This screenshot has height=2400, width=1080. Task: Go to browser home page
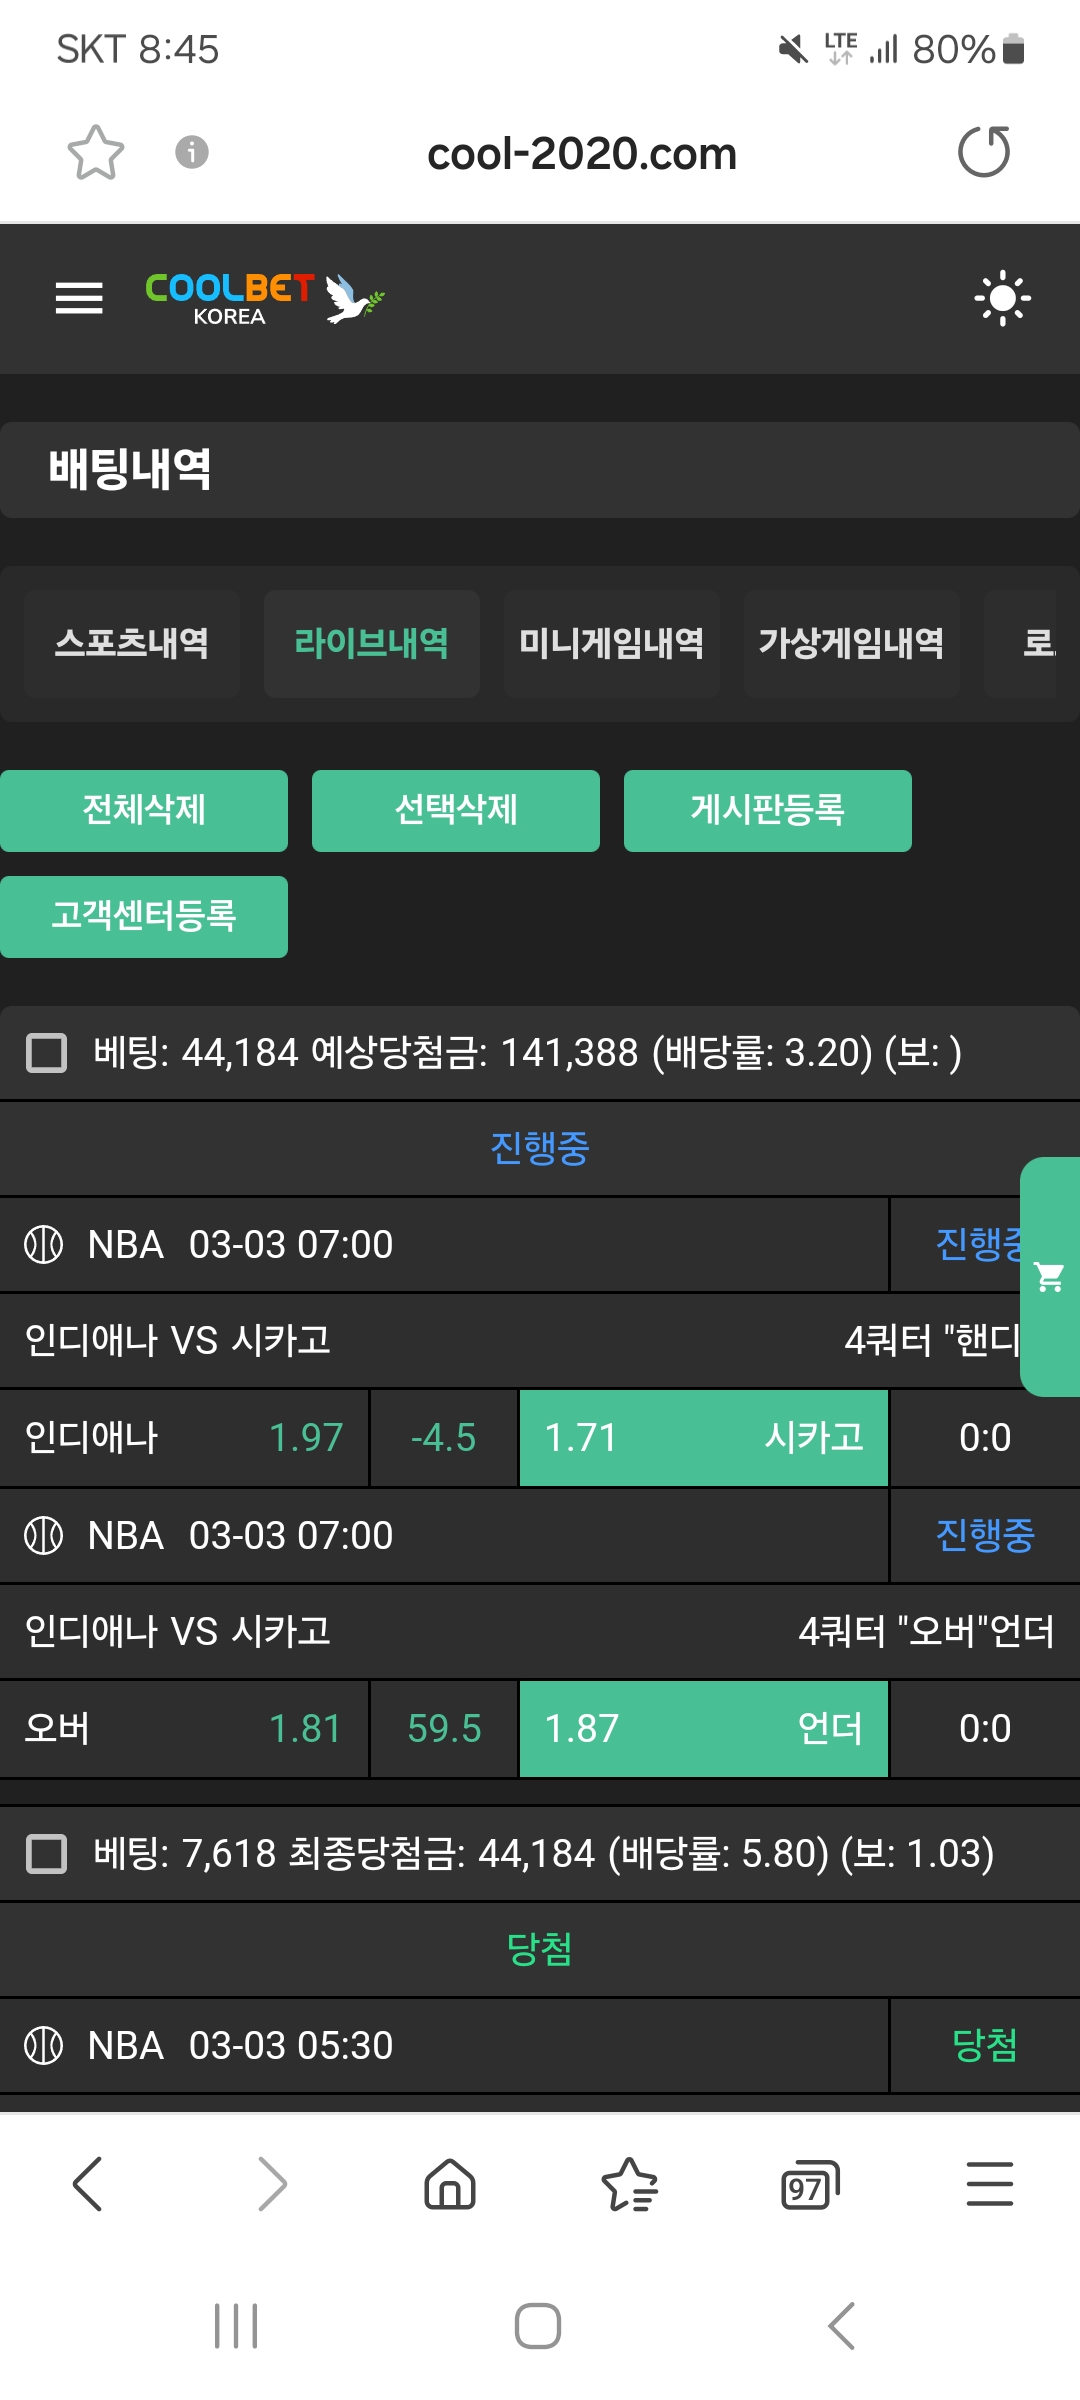point(450,2183)
